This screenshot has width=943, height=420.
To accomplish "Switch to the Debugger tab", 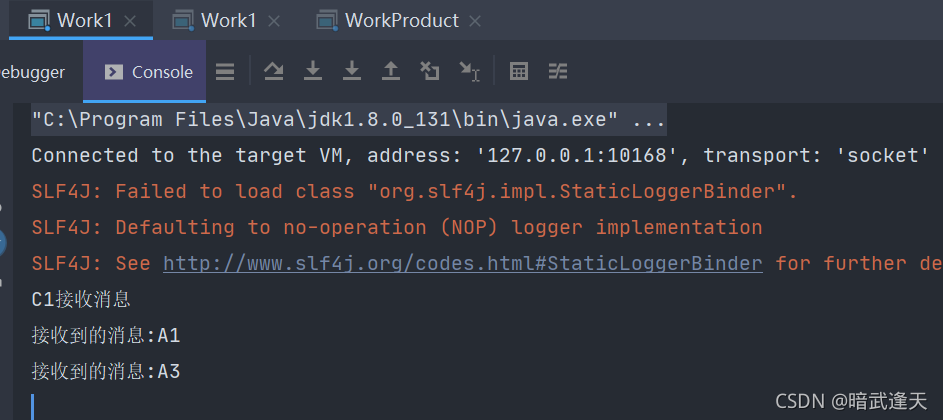I will [x=32, y=72].
